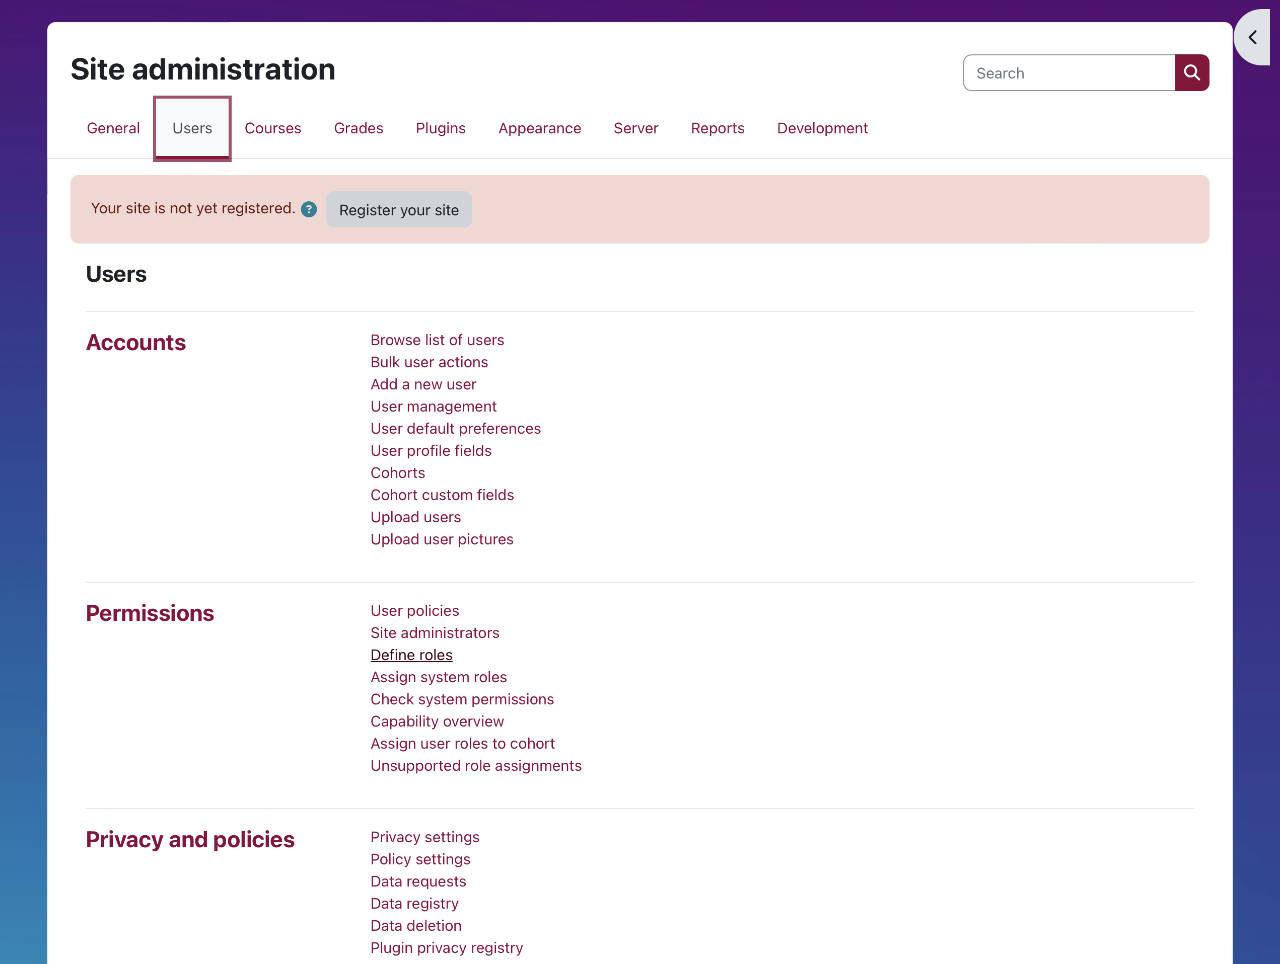Screen dimensions: 1280x964
Task: Open the Accounts category heading link
Action: pyautogui.click(x=136, y=343)
